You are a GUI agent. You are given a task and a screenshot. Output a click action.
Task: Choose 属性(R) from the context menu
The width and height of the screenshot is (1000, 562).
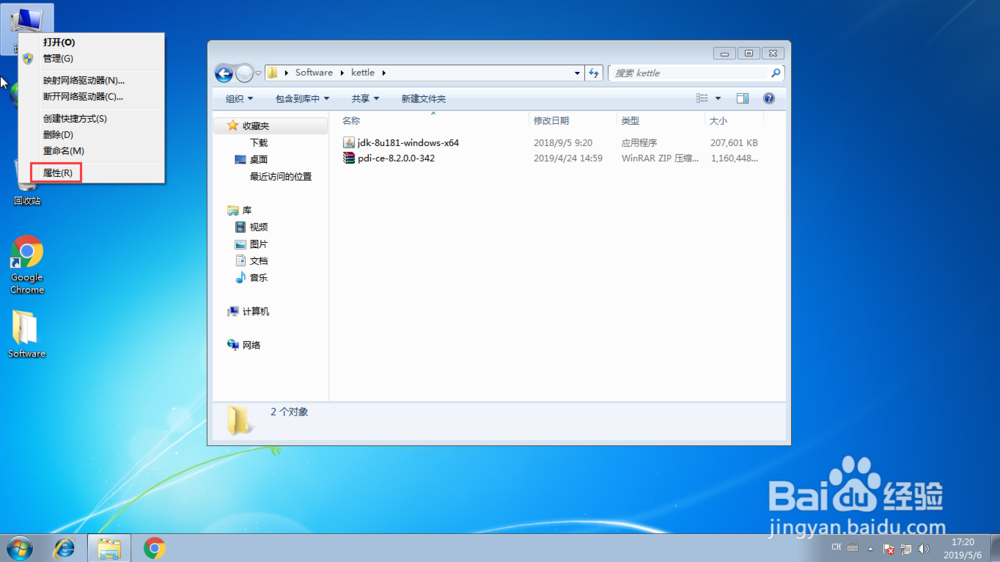point(91,173)
